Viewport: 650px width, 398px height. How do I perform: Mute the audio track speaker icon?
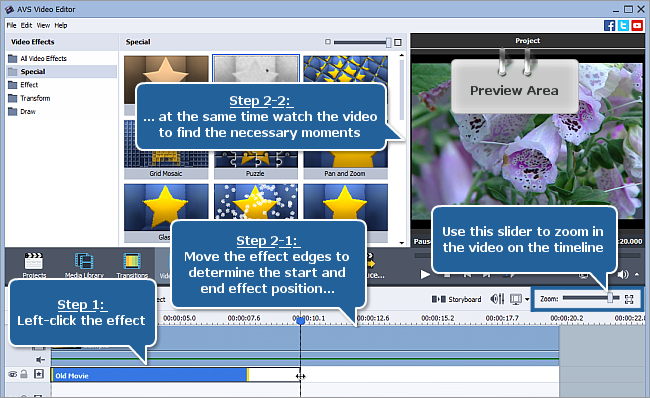pos(40,359)
